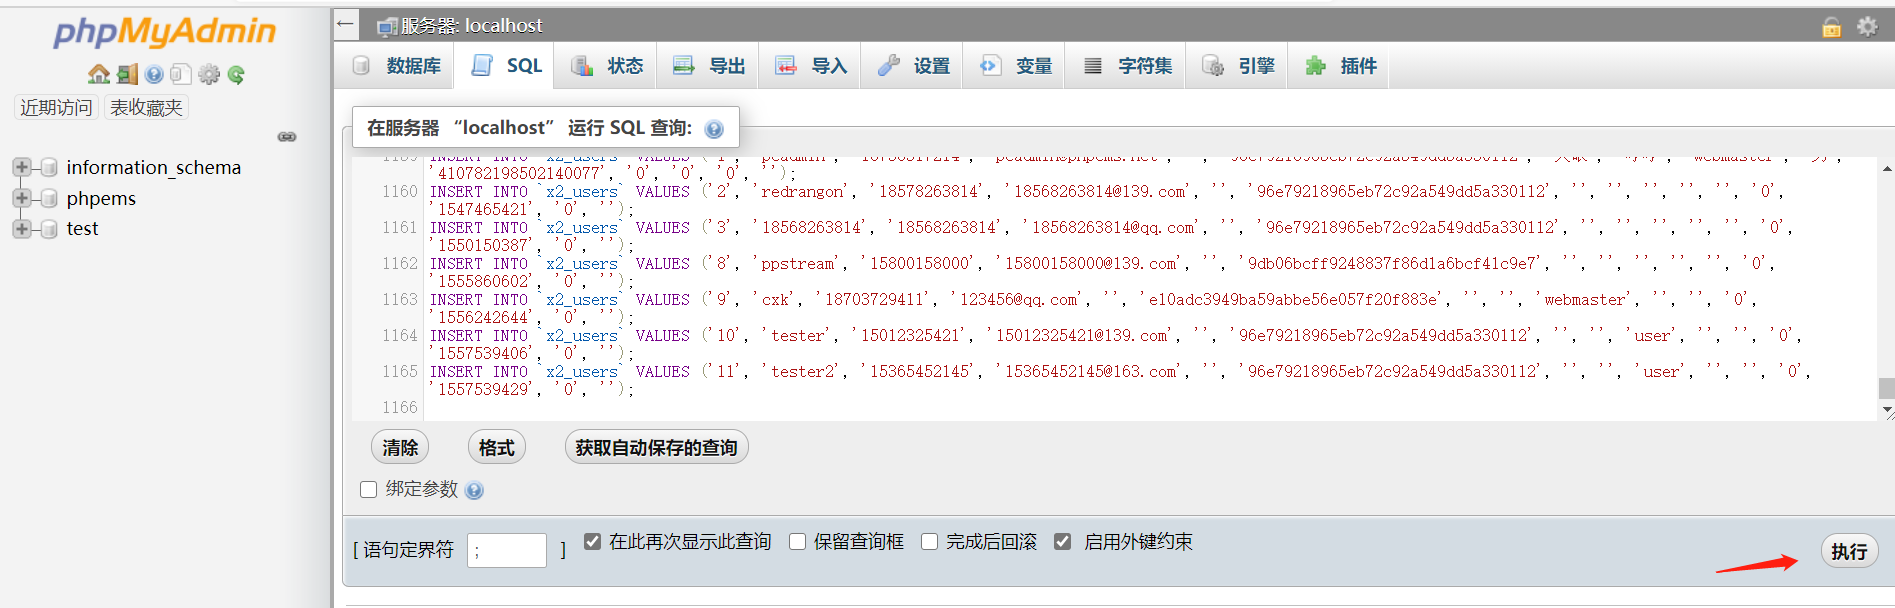Open navigation panel settings gear icon
Viewport: 1895px width, 608px height.
pyautogui.click(x=208, y=74)
